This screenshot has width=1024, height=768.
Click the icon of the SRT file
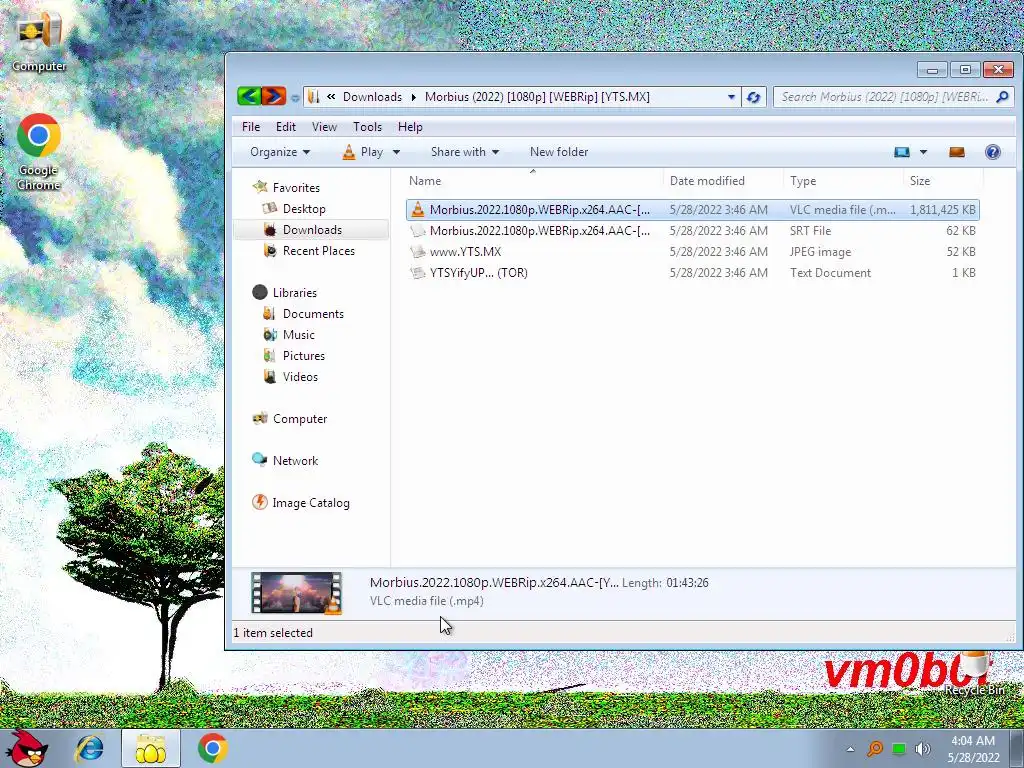[418, 231]
